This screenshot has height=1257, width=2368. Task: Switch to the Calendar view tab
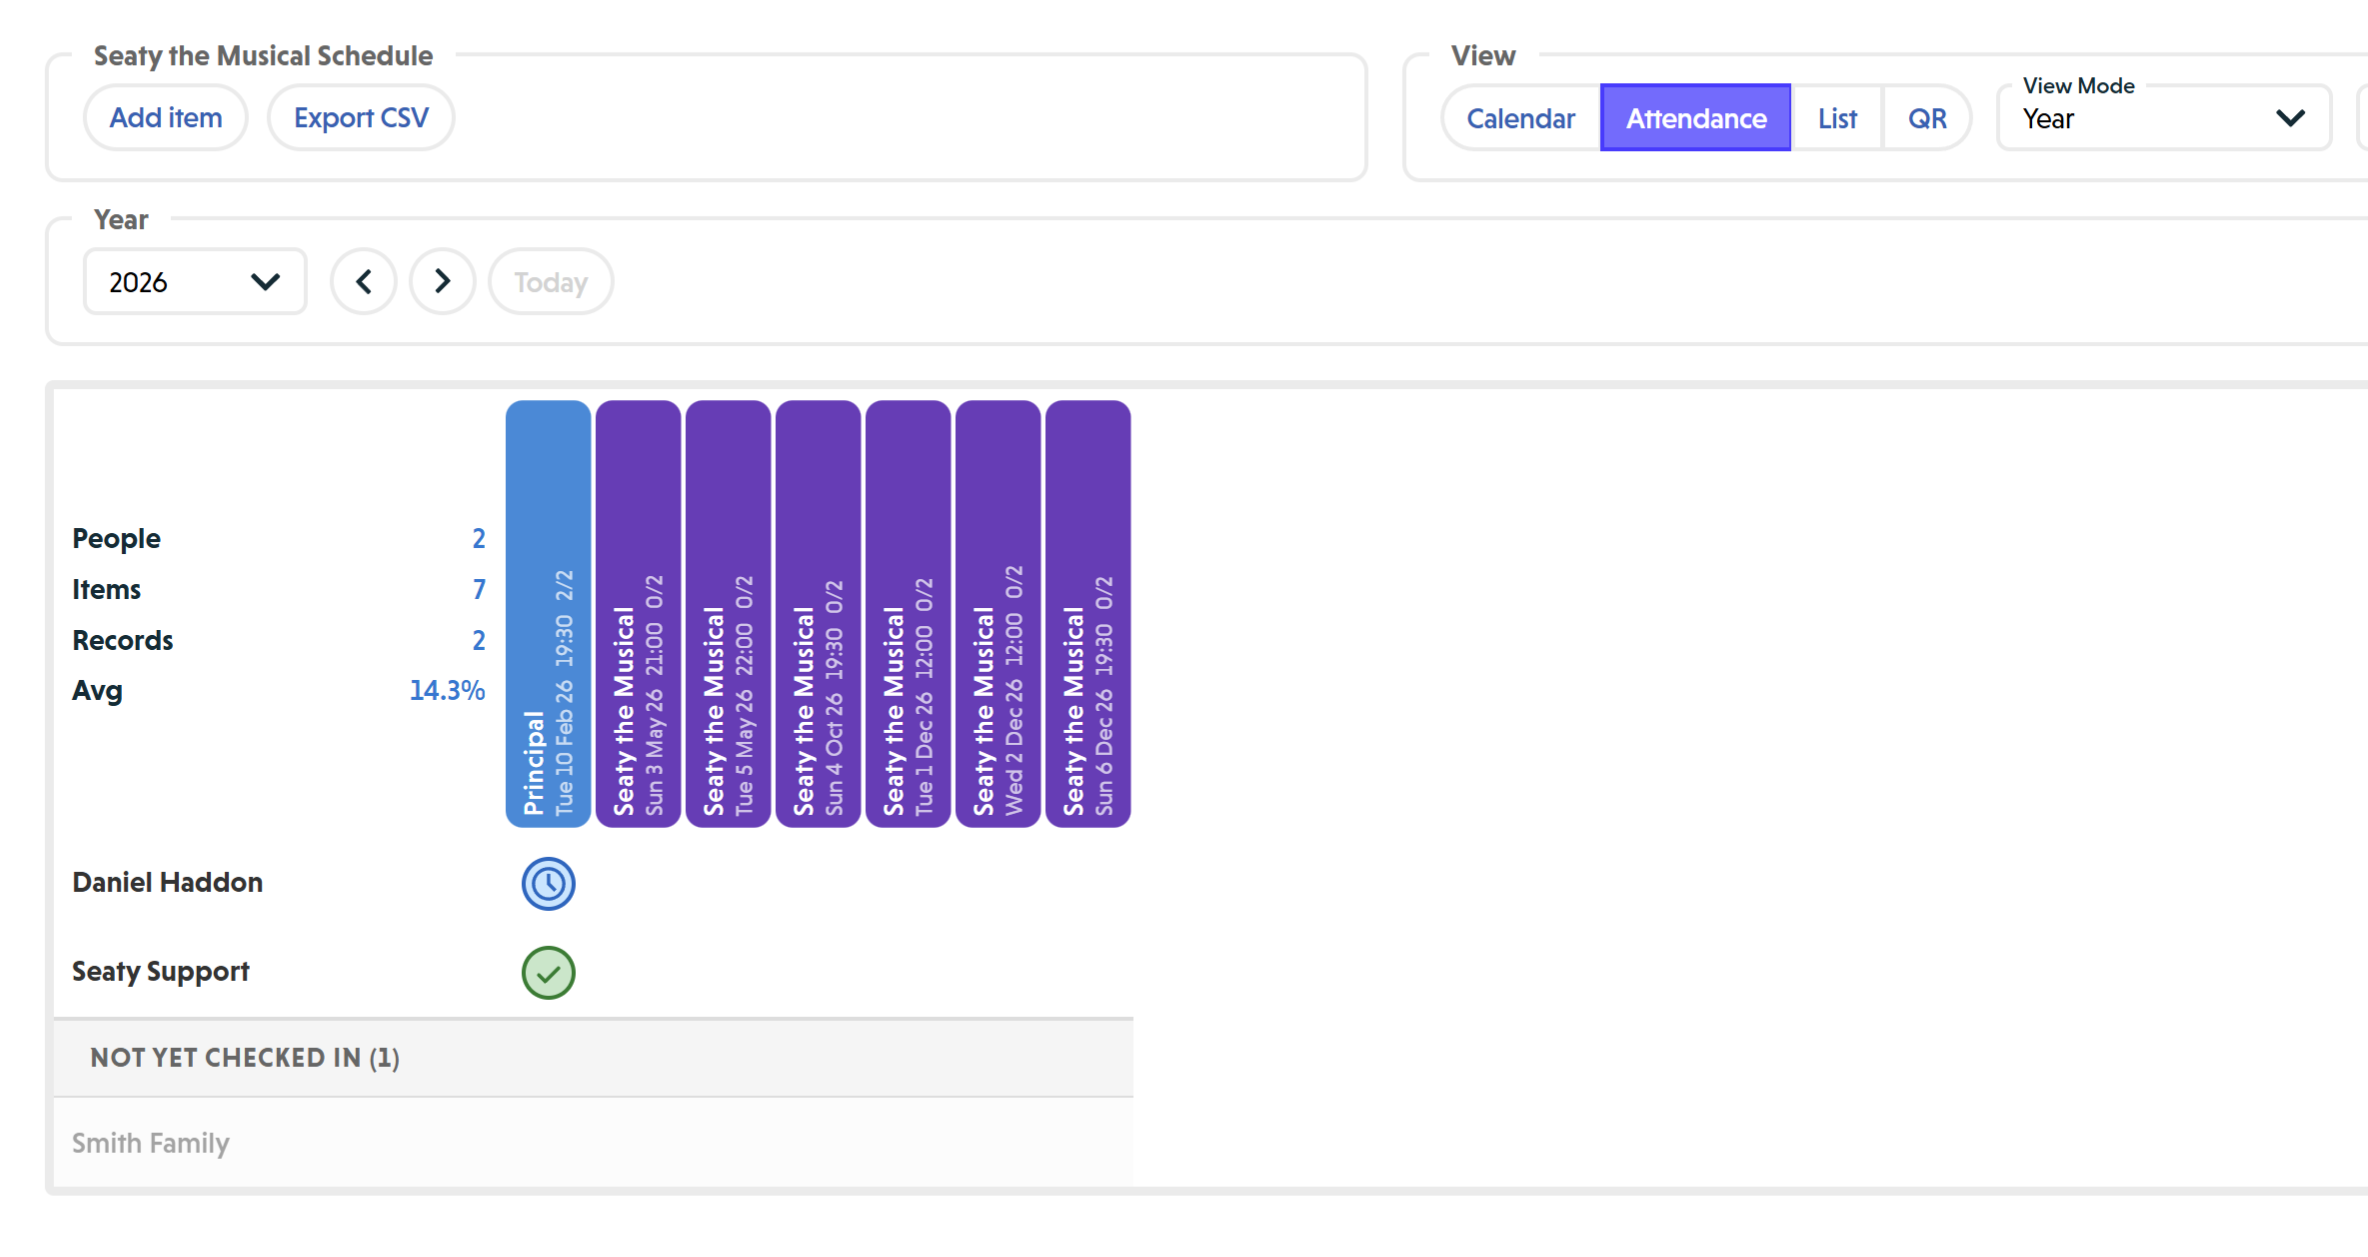click(x=1520, y=117)
